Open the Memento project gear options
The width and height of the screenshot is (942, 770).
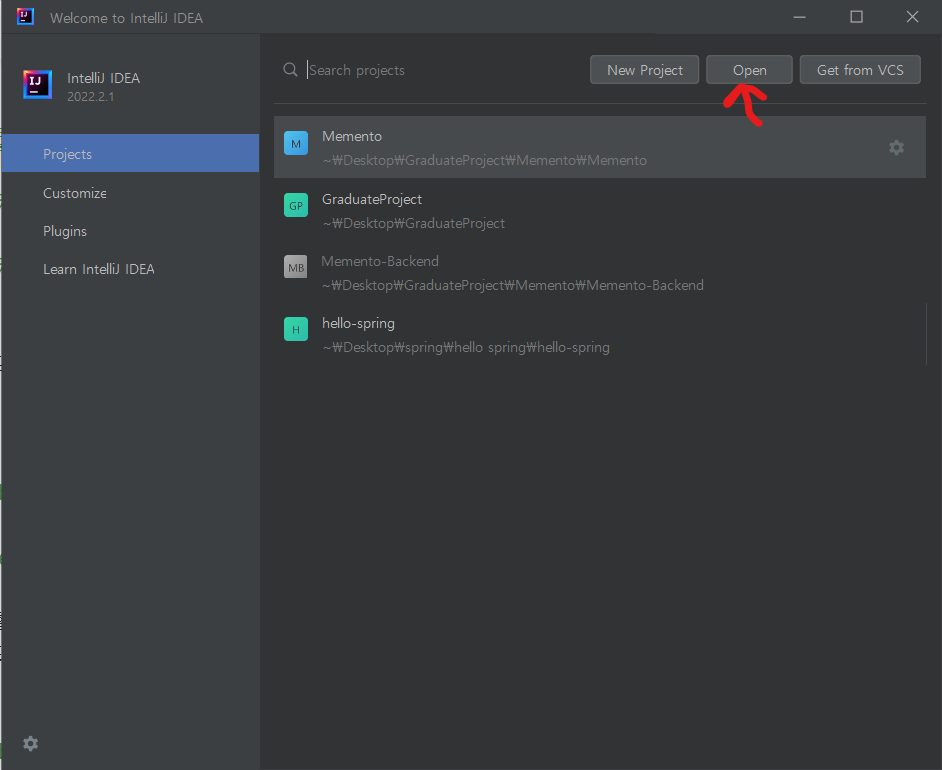(896, 148)
